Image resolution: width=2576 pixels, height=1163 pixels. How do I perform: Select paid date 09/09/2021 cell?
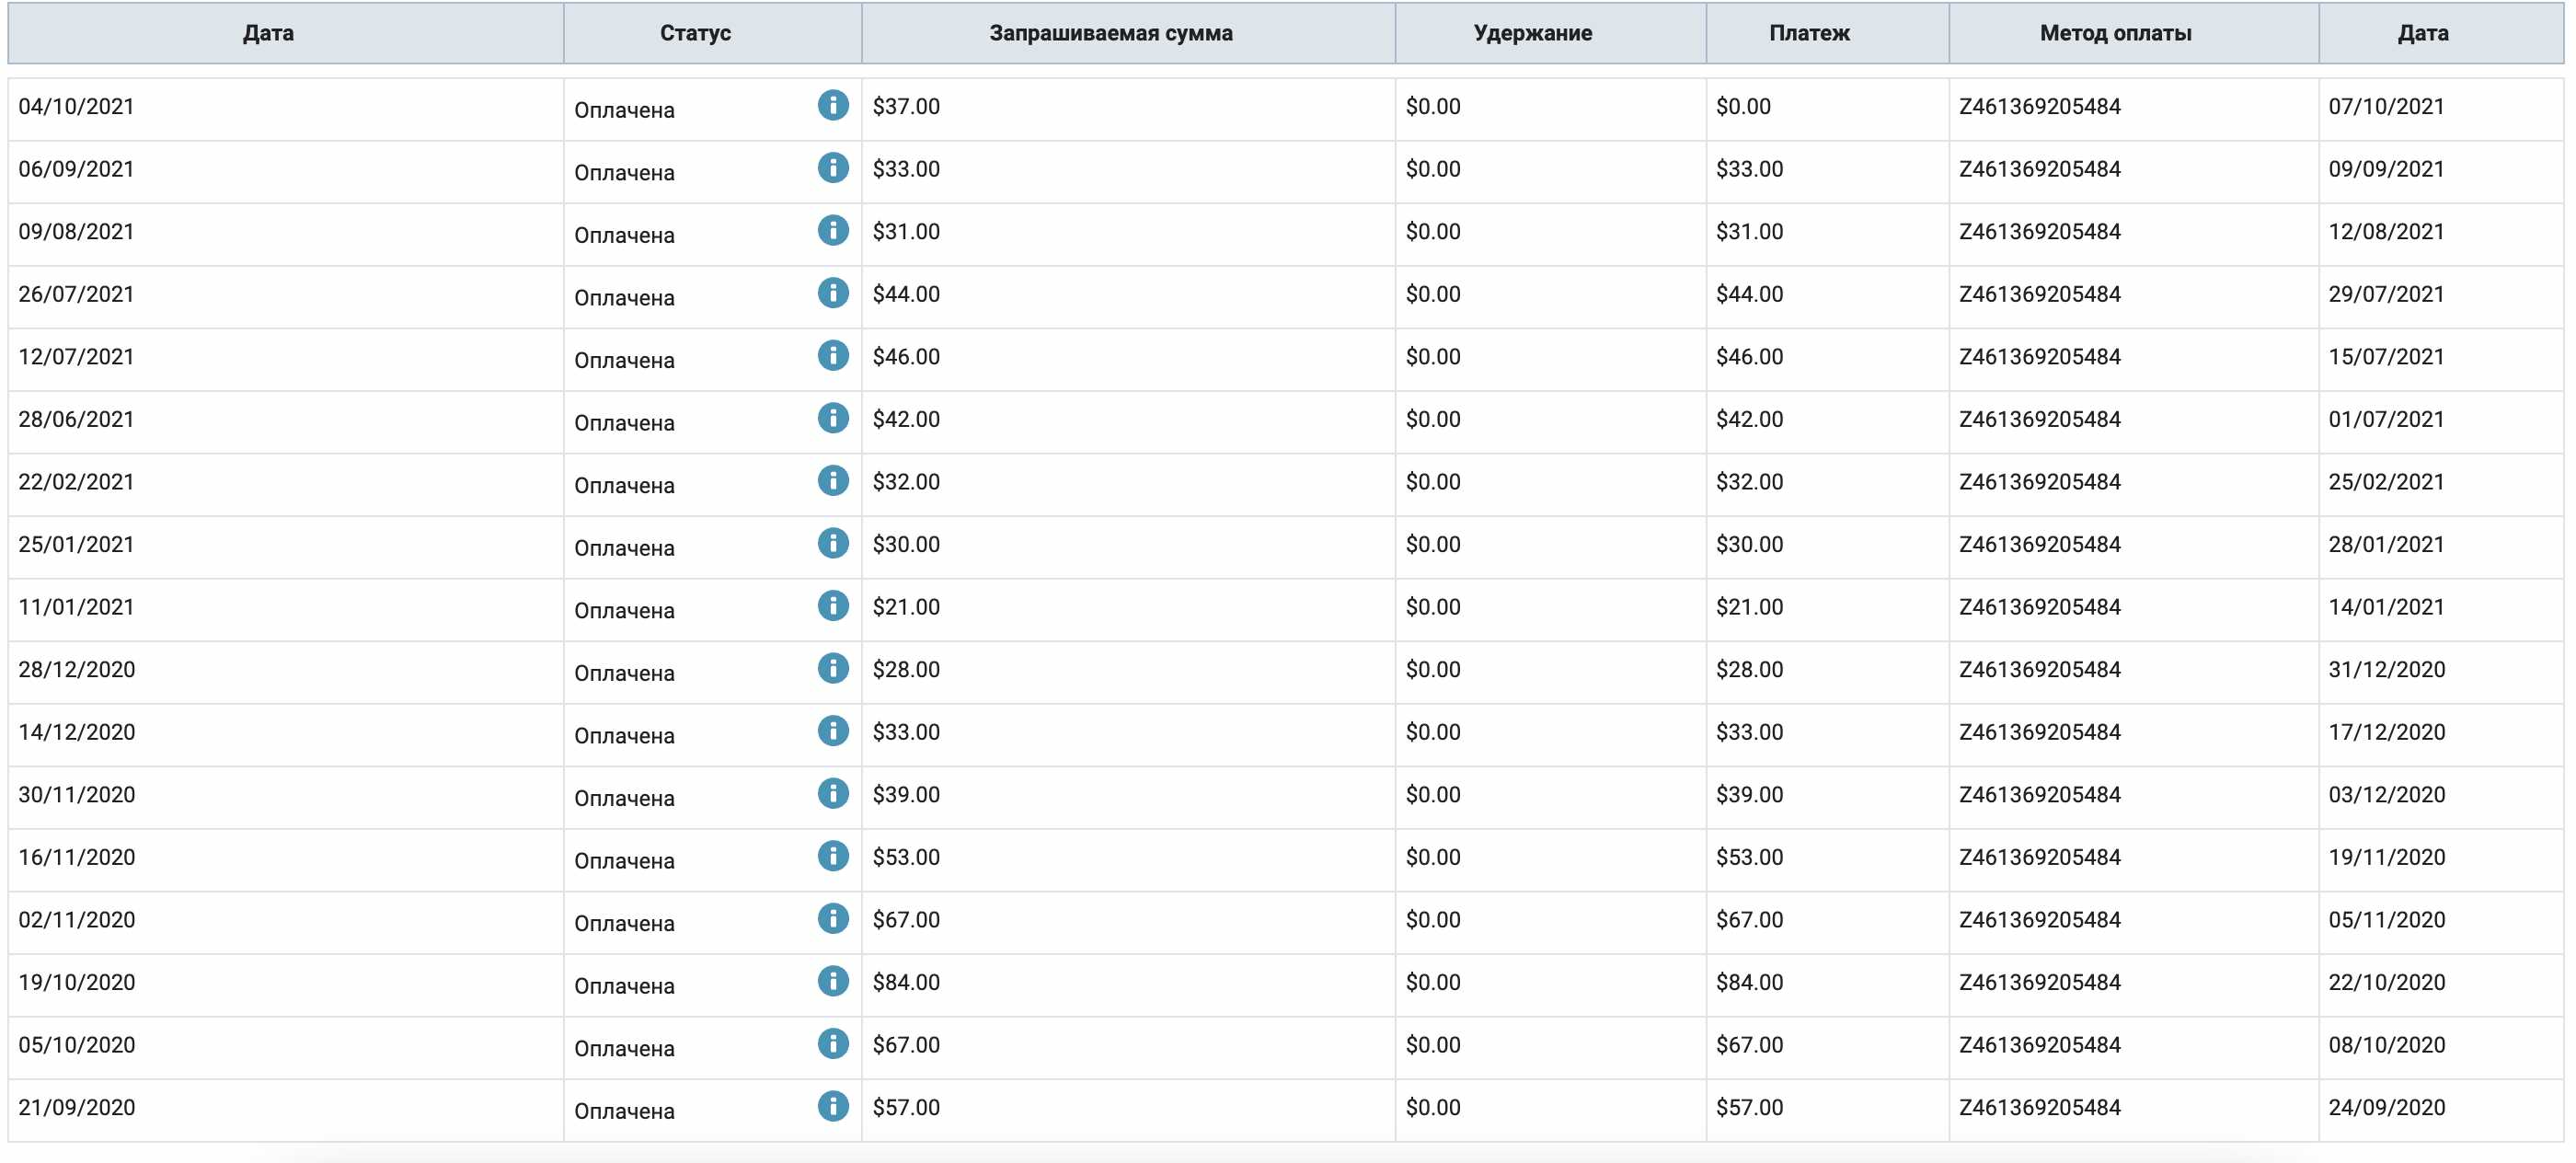(2441, 172)
